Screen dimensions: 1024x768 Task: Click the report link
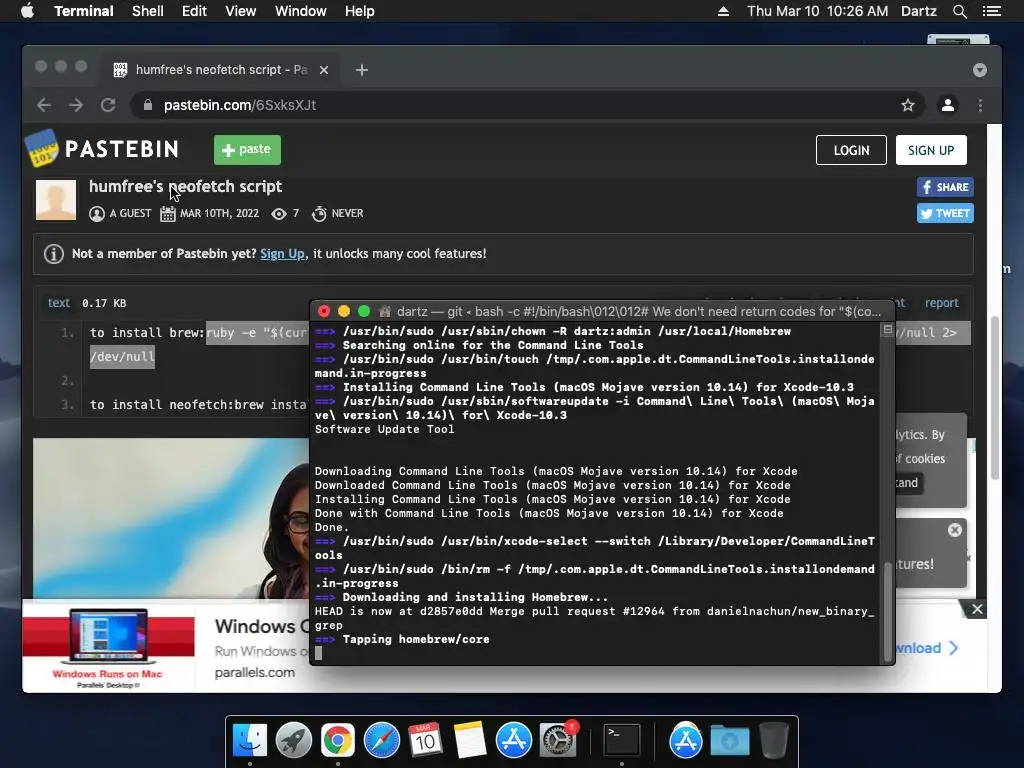coord(941,302)
